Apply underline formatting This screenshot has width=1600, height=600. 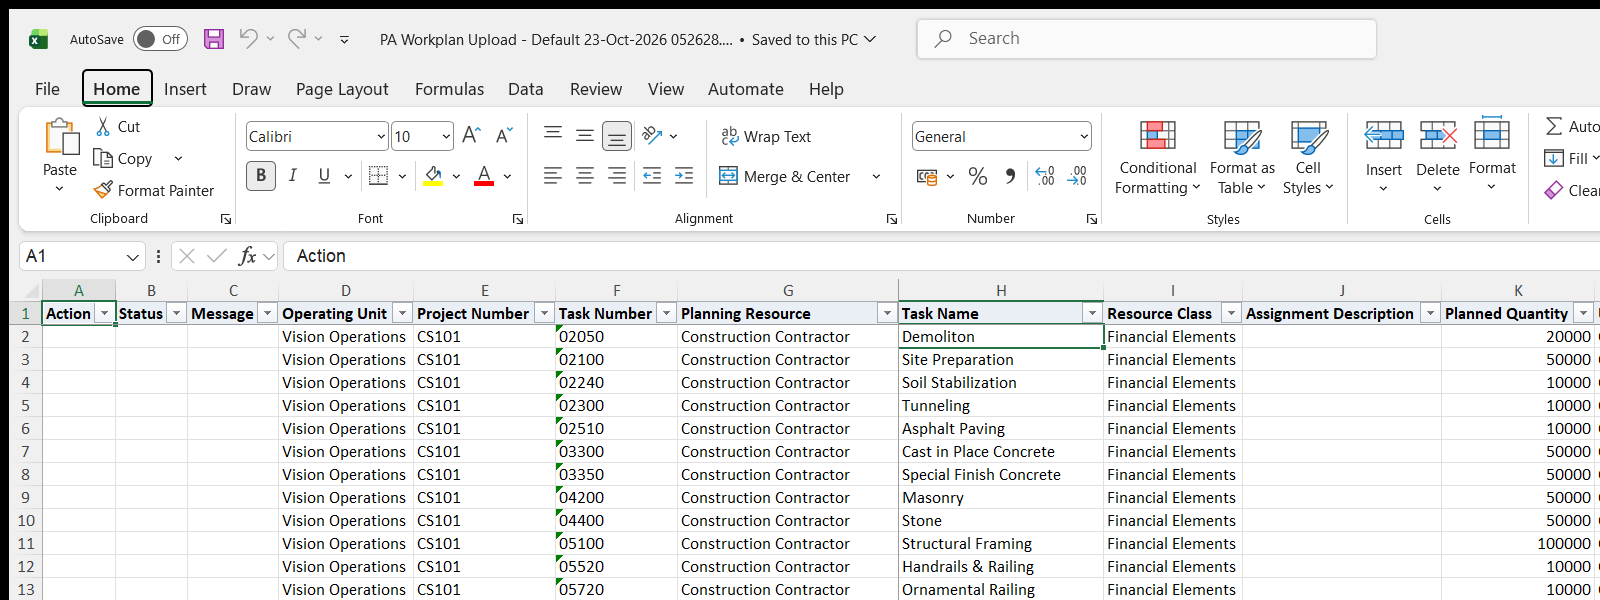[x=324, y=176]
